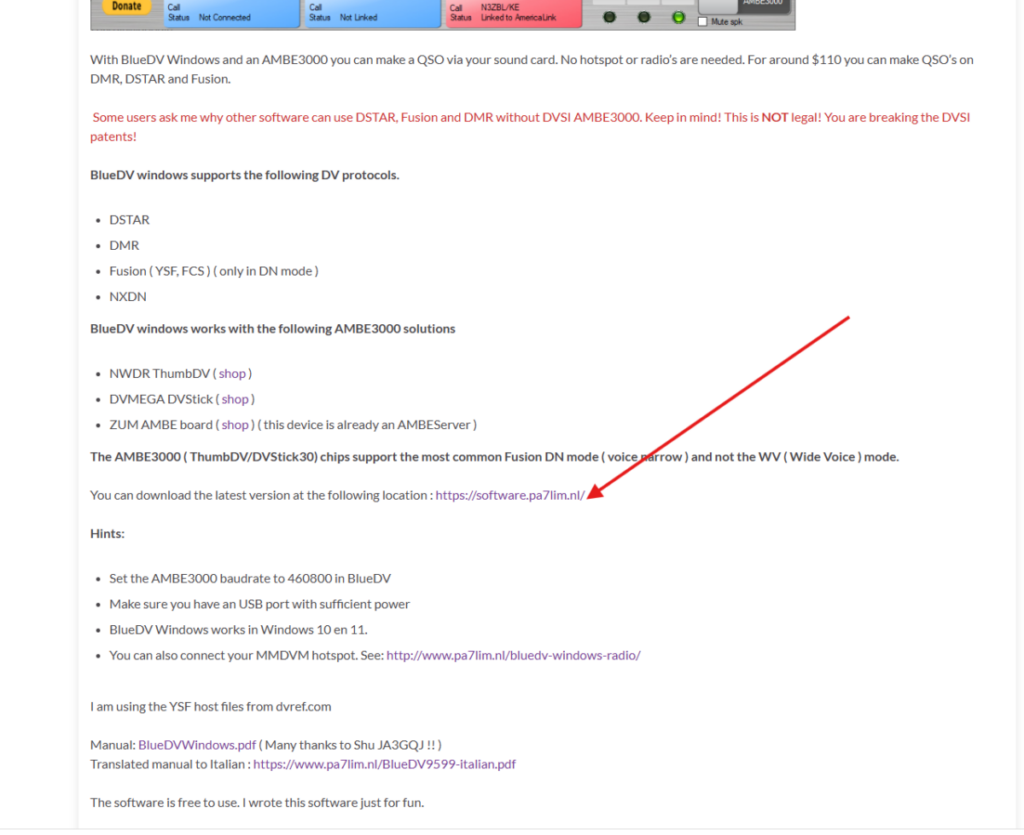Open the bluedv-windows-radio link
This screenshot has height=835, width=1024.
513,656
